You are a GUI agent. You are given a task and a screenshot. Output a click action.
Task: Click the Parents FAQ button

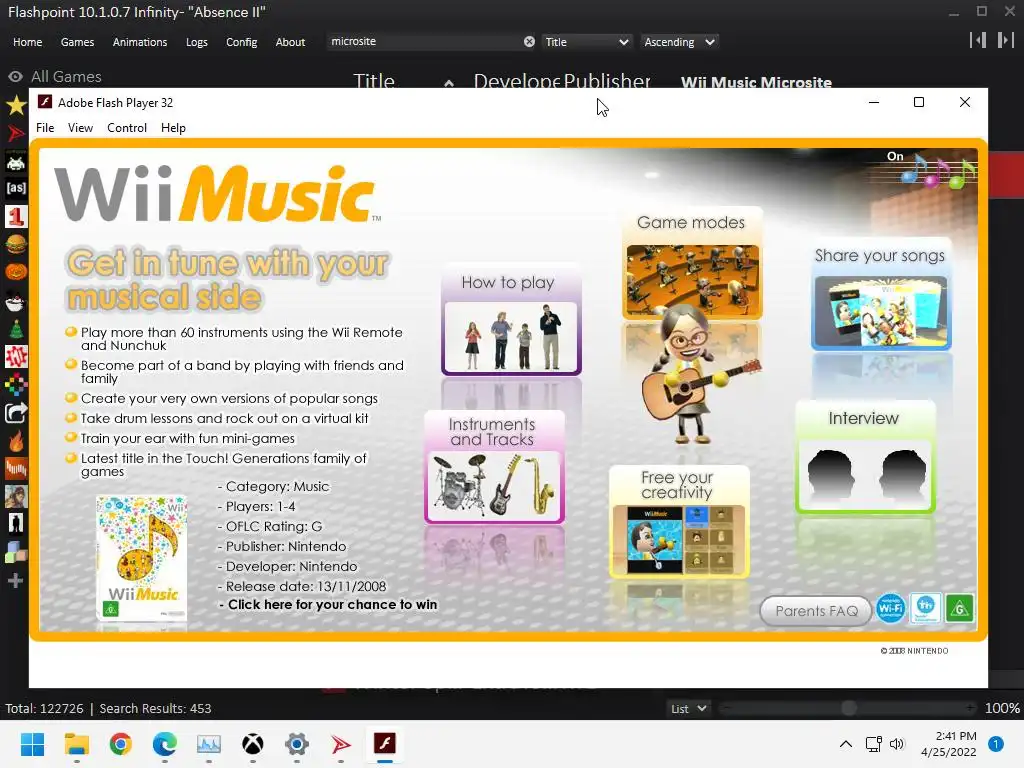816,611
